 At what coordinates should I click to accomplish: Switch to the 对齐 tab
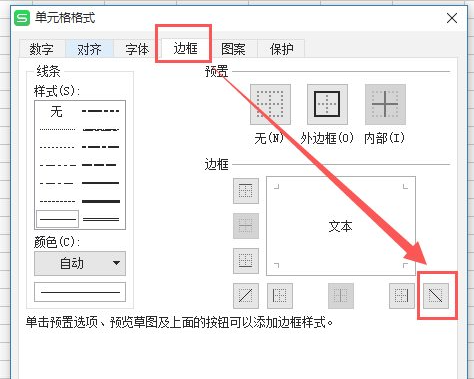(x=89, y=49)
